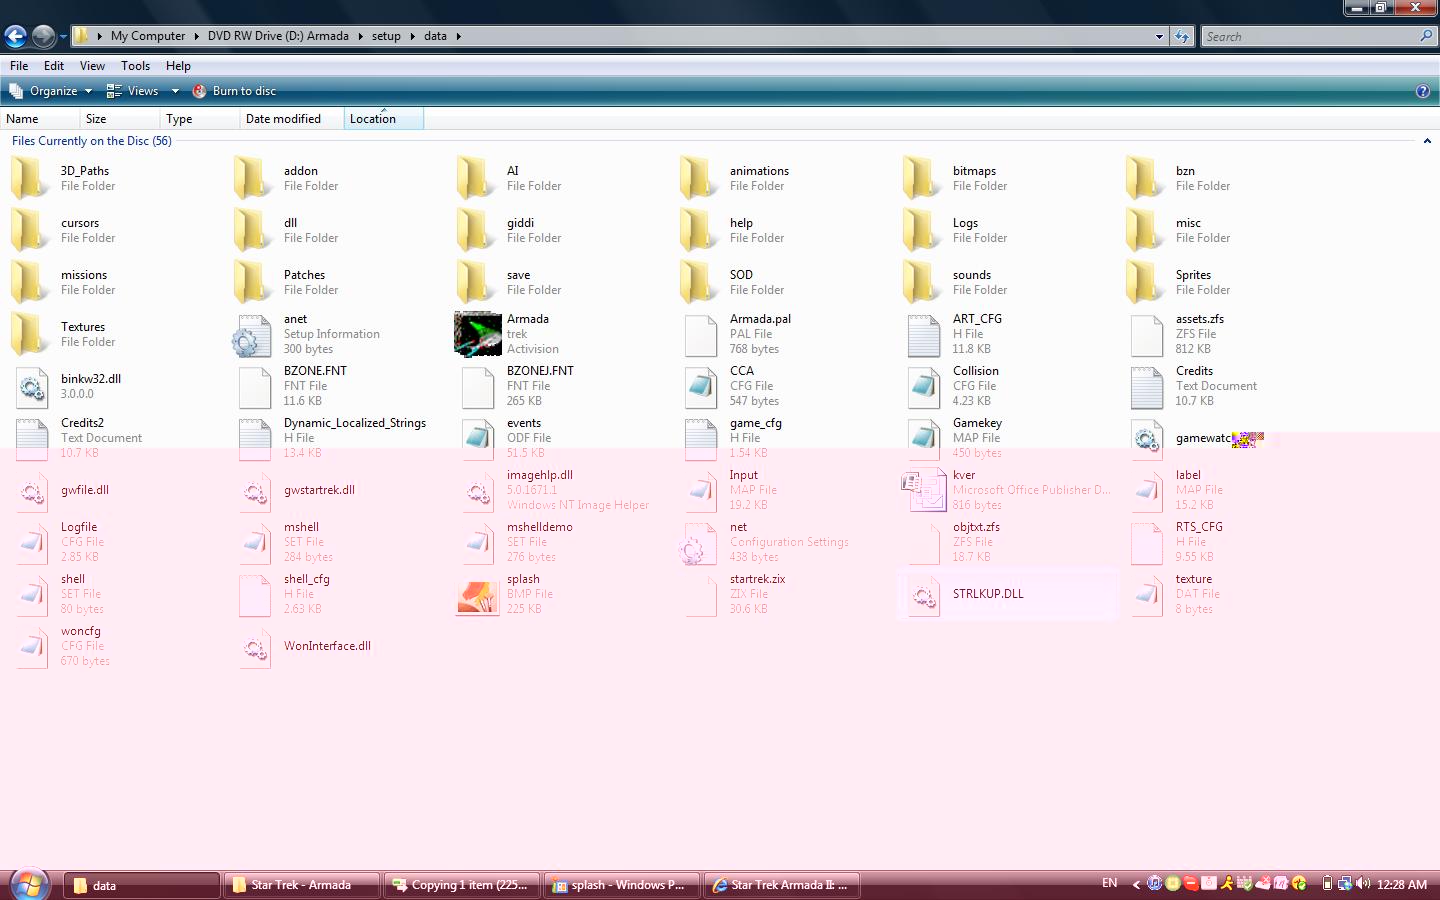Click the kver Publisher document icon
This screenshot has width=1440, height=900.
pyautogui.click(x=923, y=490)
